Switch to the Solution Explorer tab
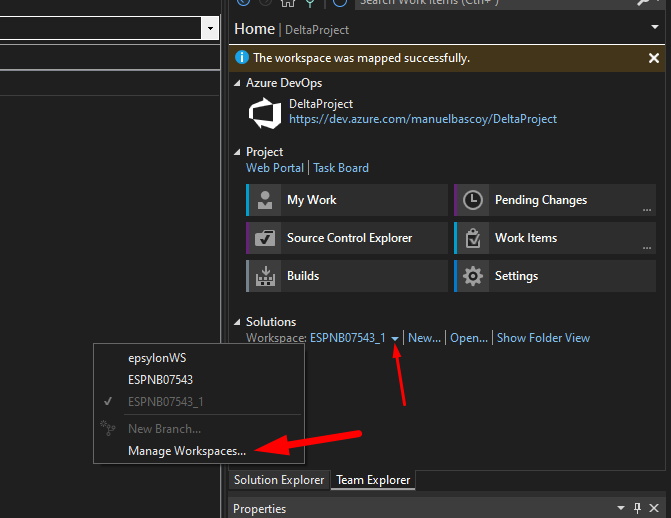 pyautogui.click(x=279, y=480)
